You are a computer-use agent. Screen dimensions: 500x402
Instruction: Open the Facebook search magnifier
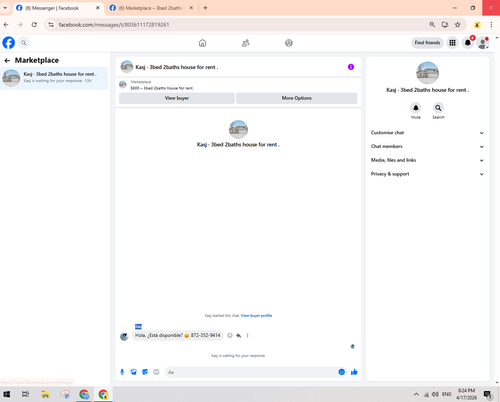coord(24,43)
